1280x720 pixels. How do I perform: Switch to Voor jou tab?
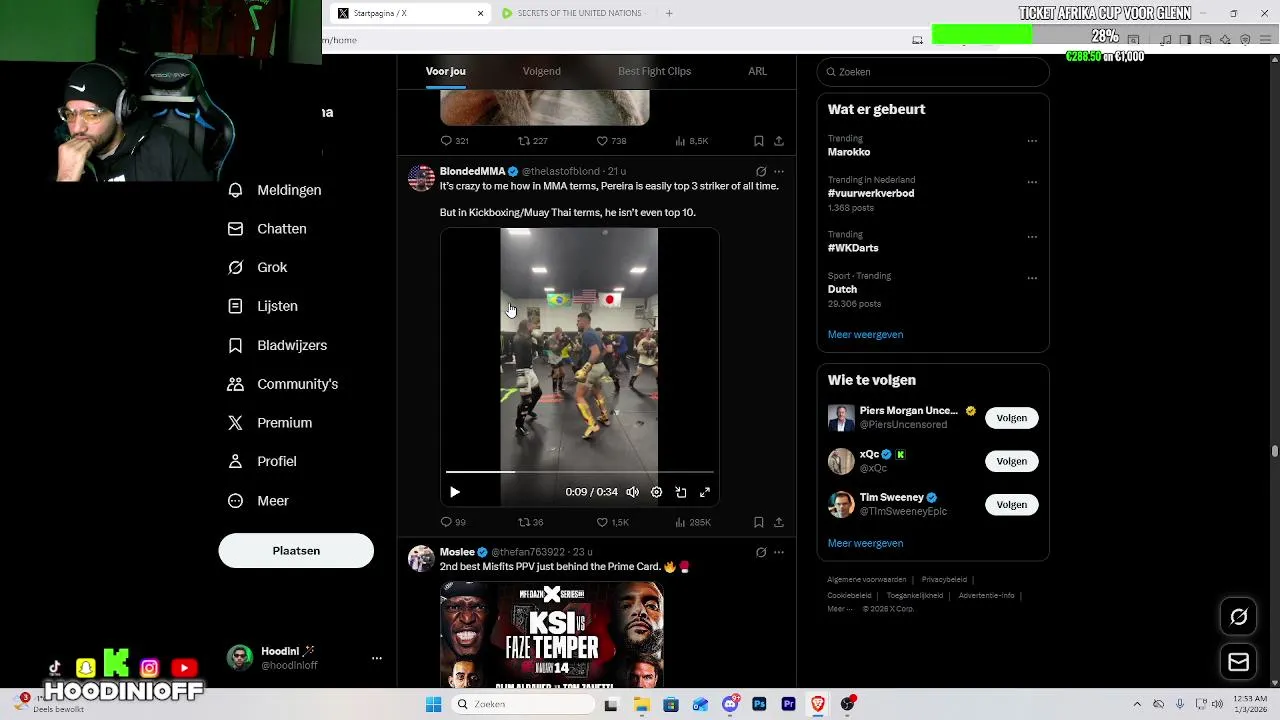446,71
